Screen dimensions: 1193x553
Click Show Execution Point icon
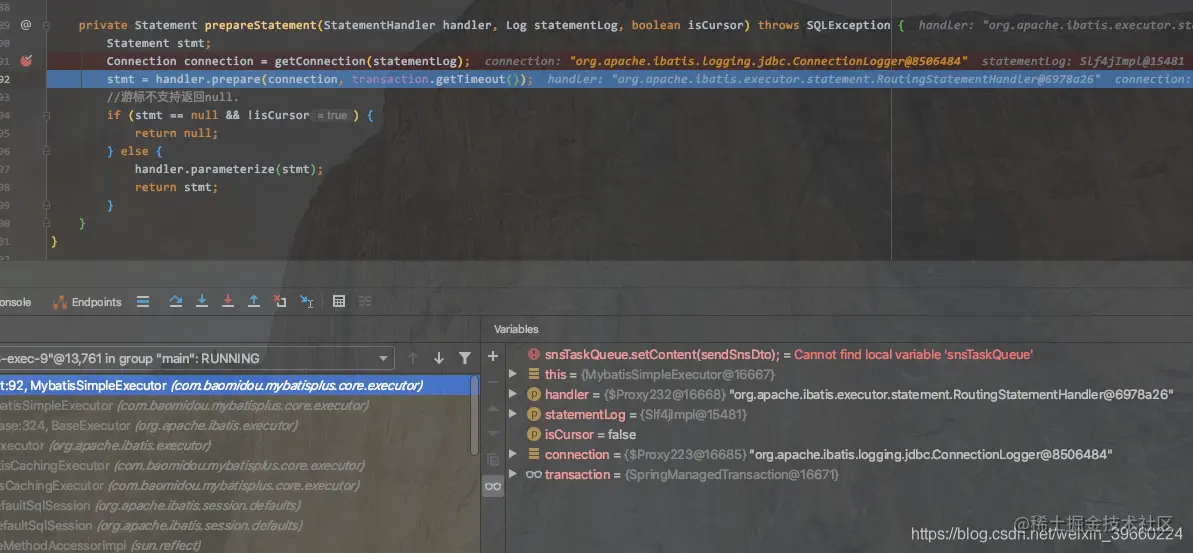tap(143, 302)
